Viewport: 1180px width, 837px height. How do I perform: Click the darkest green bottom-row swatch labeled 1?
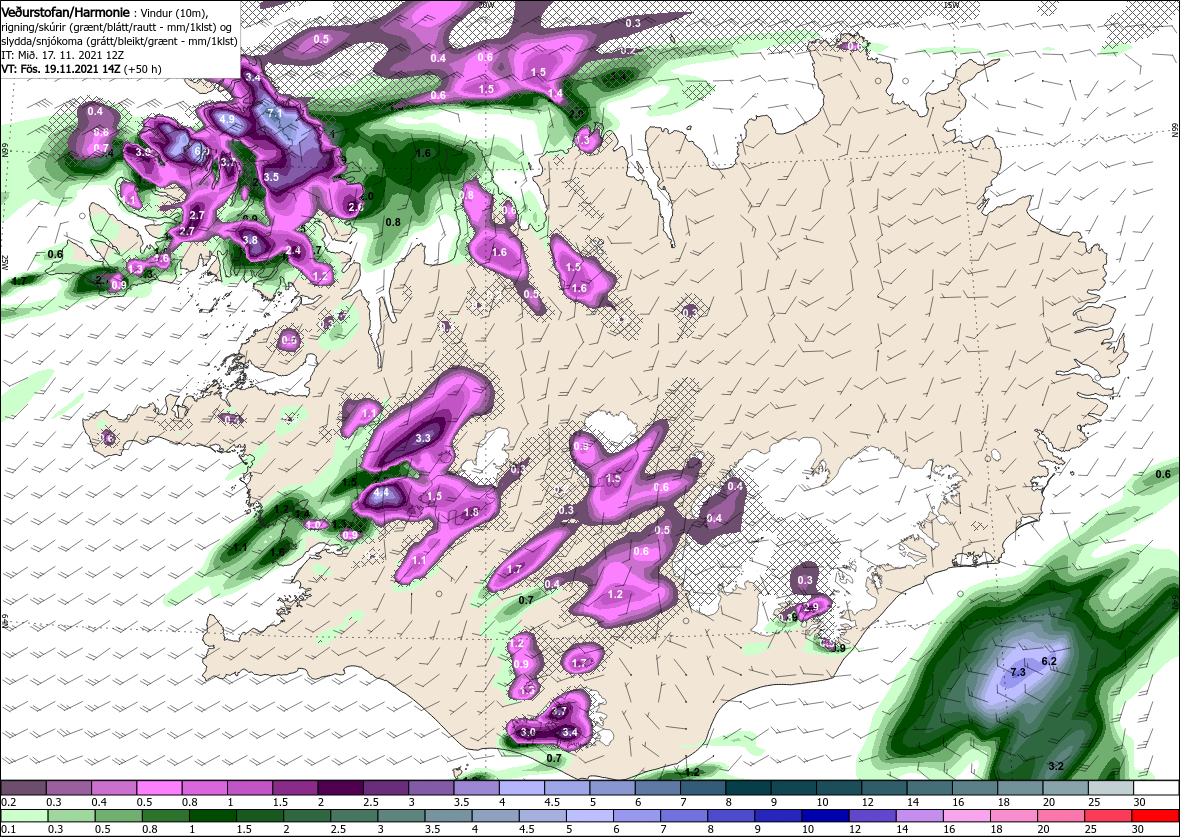click(x=212, y=817)
